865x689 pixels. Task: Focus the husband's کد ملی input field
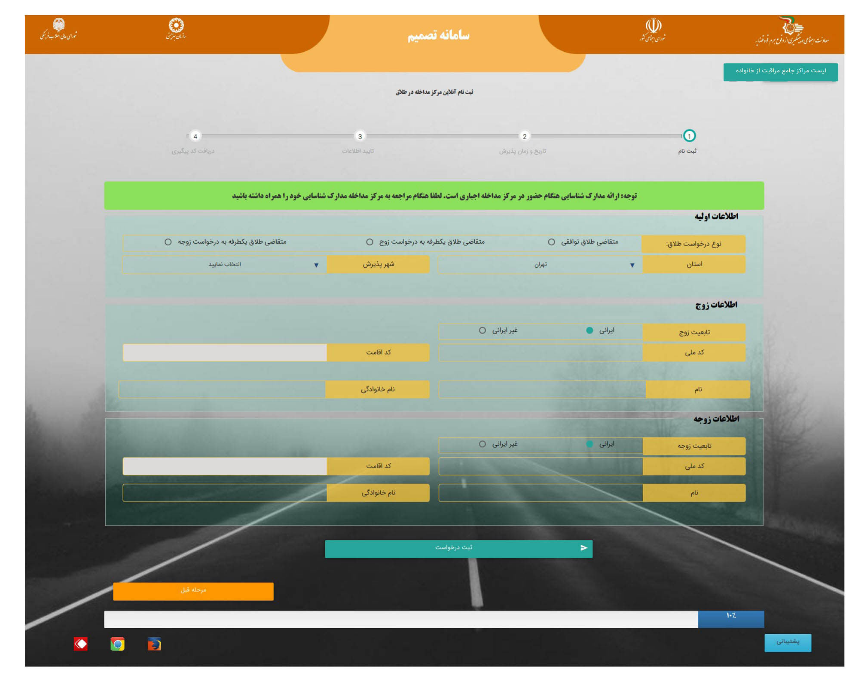pos(540,352)
